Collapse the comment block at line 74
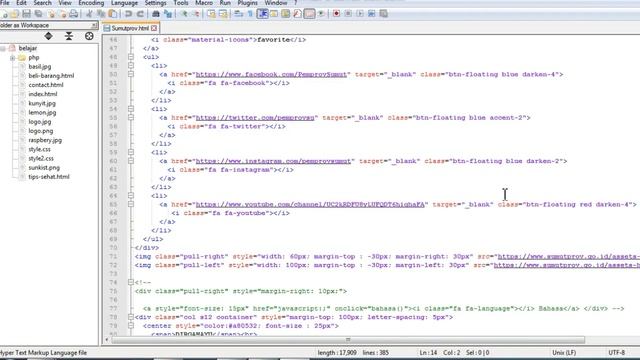 click(131, 282)
